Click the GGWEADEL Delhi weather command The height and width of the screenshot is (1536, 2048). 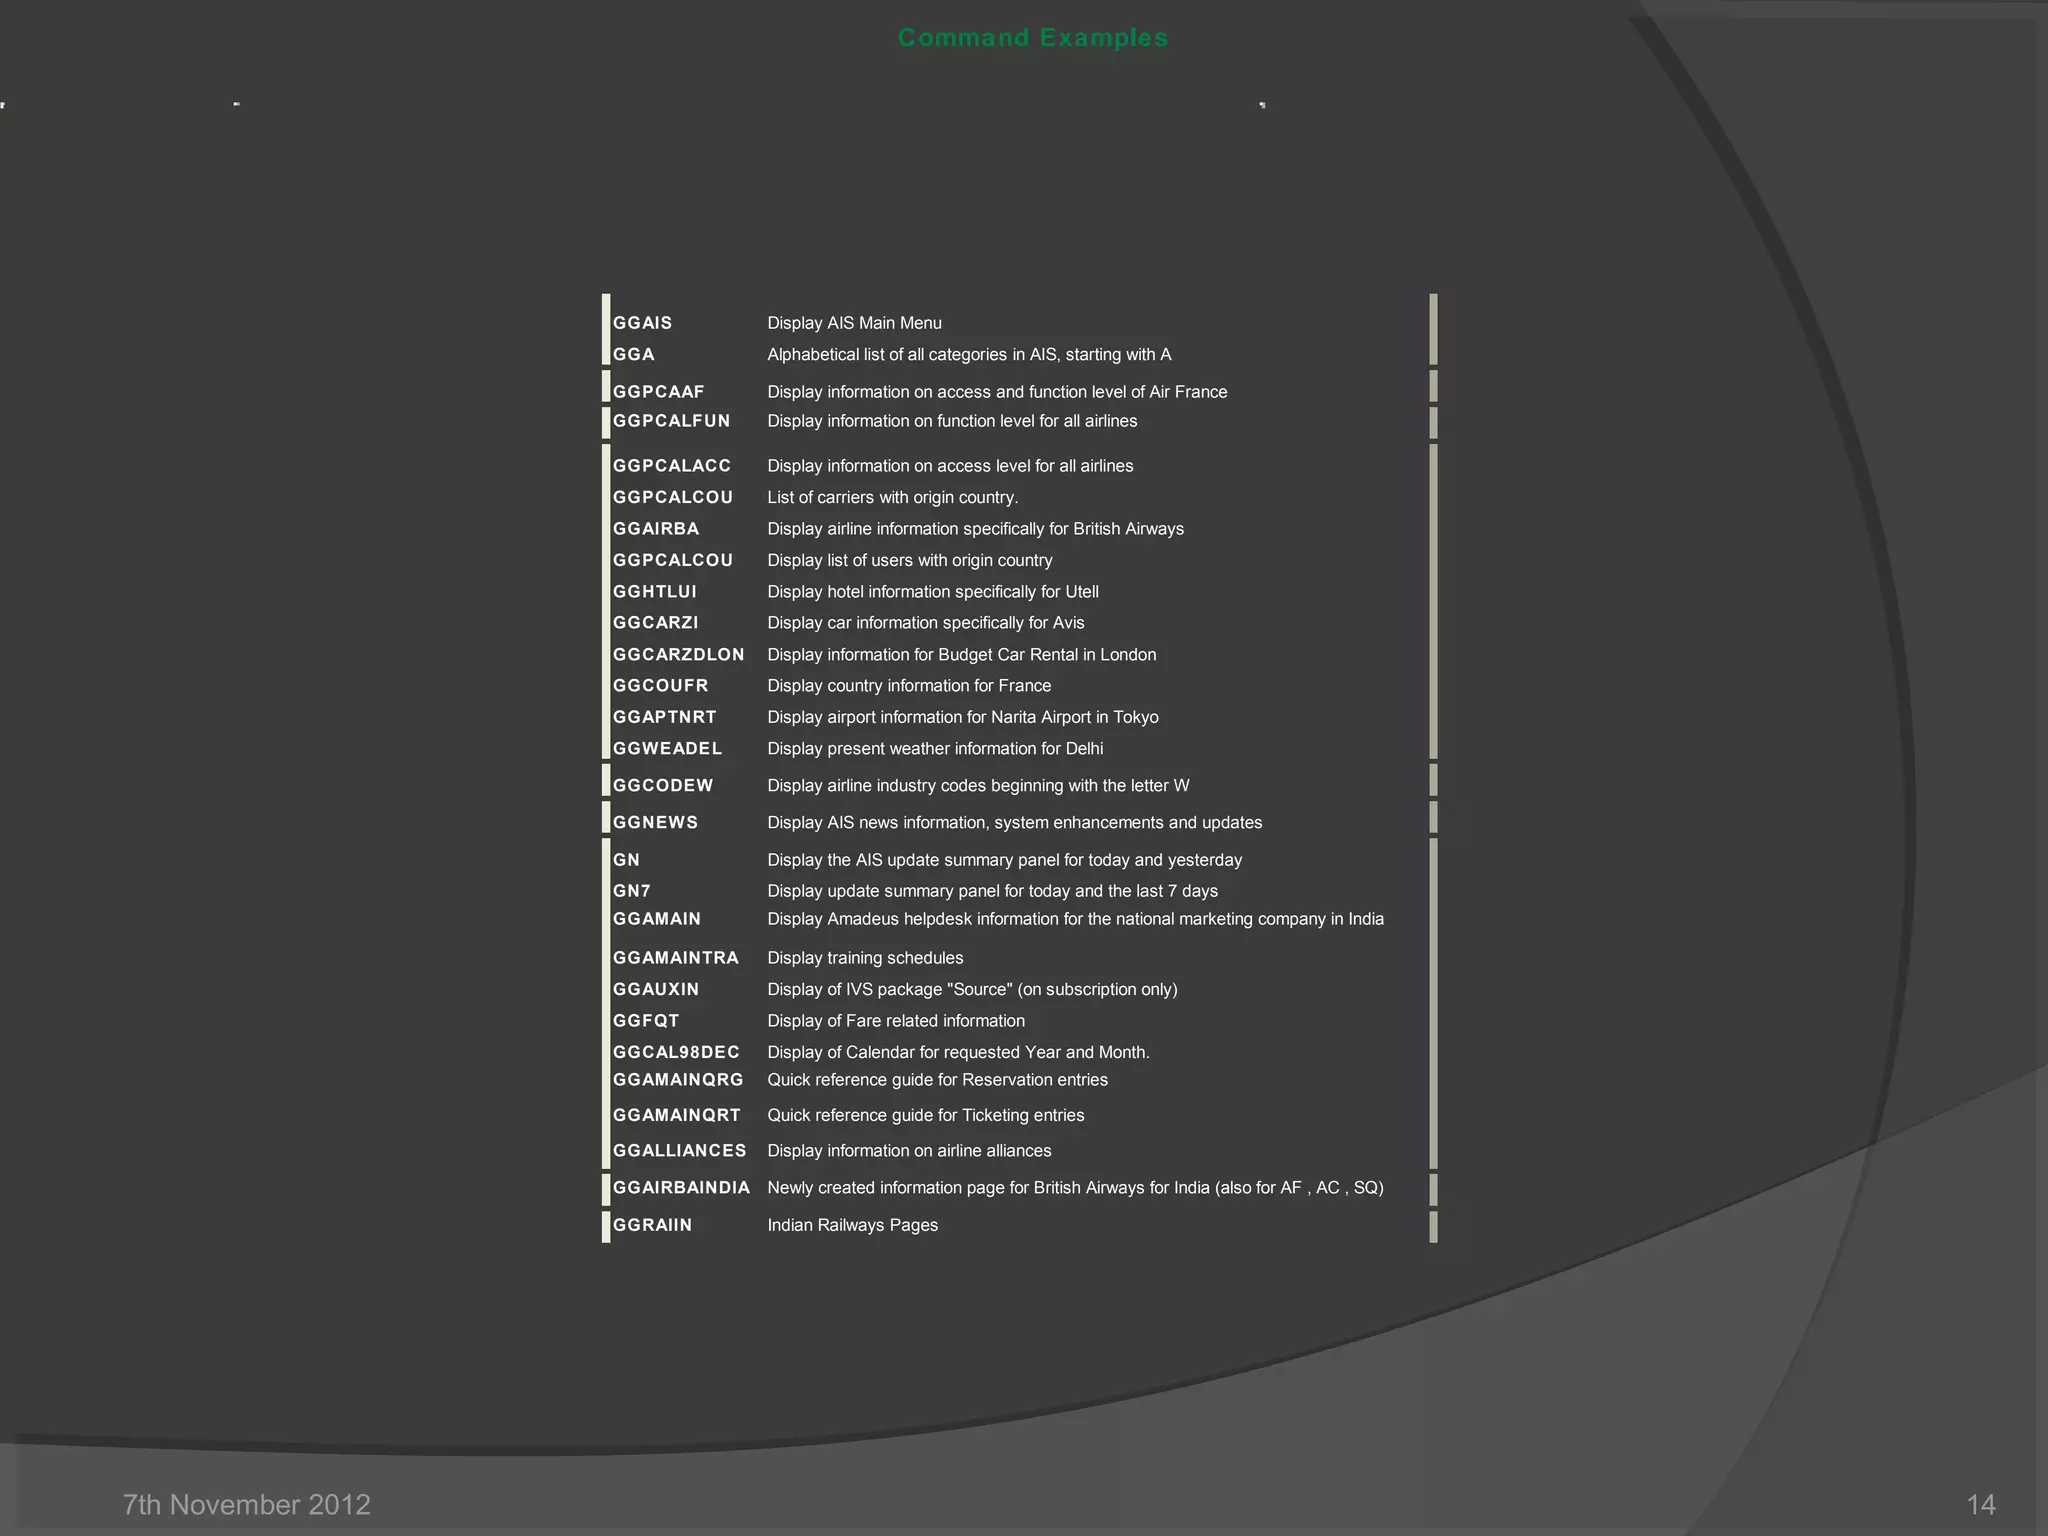click(x=667, y=749)
